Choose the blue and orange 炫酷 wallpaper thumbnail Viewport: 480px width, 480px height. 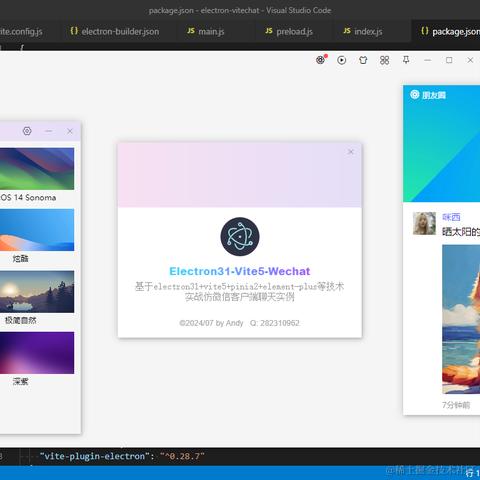(37, 230)
